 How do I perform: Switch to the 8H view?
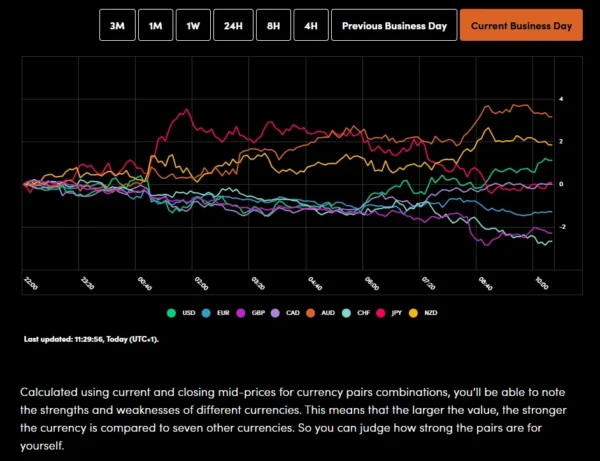pos(272,26)
